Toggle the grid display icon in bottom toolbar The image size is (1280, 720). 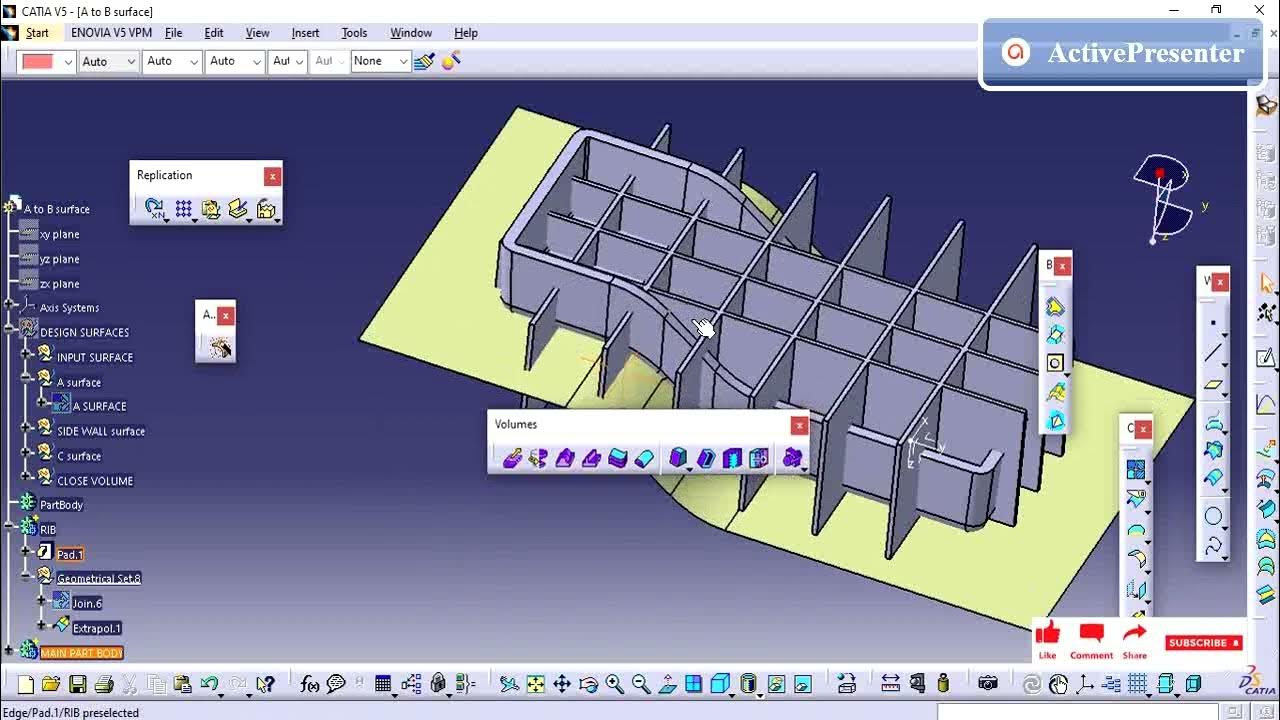tap(1137, 684)
